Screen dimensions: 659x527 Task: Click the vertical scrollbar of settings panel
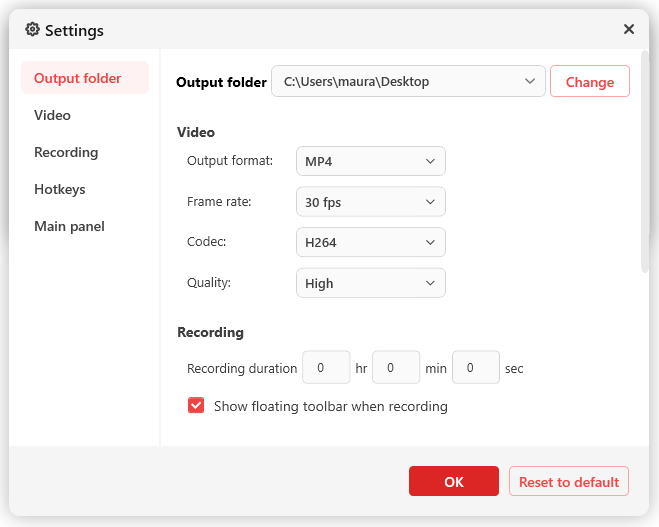click(x=645, y=162)
